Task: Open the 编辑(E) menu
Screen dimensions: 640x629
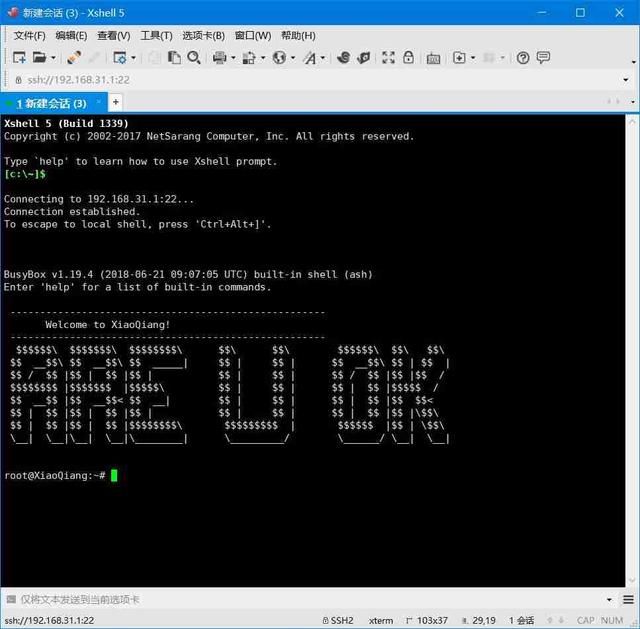Action: [x=71, y=36]
